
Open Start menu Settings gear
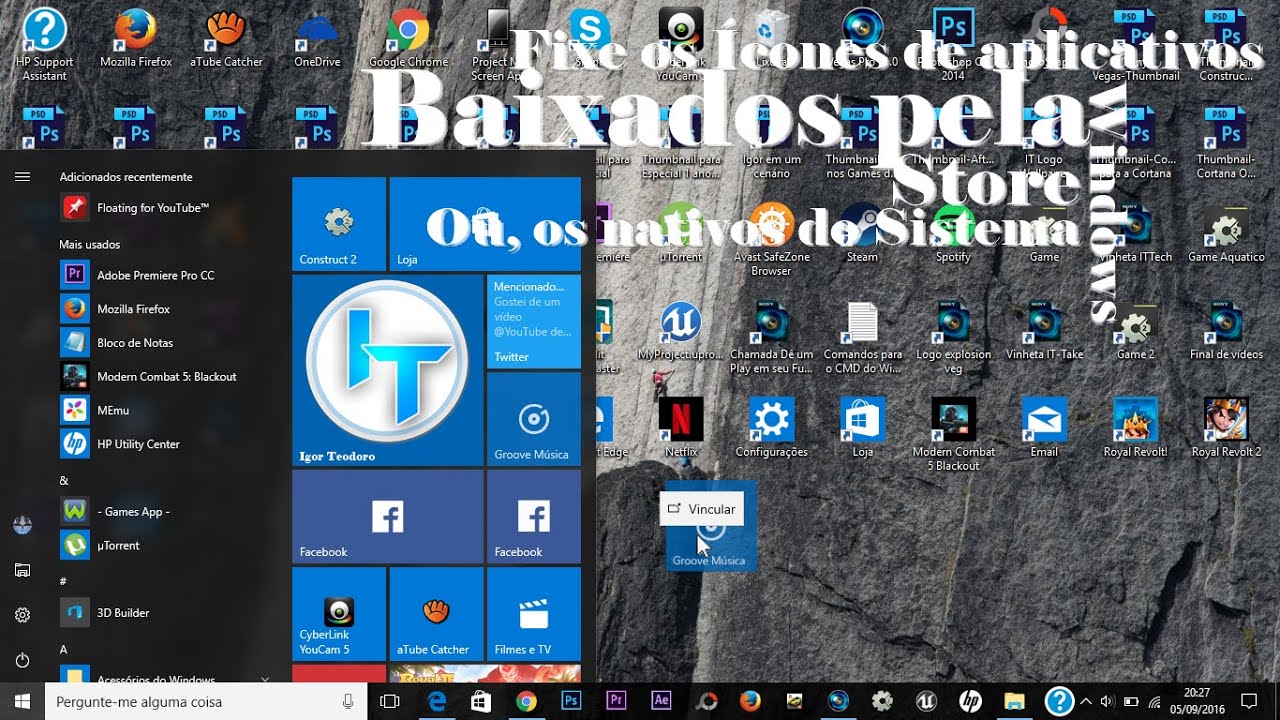(x=22, y=615)
